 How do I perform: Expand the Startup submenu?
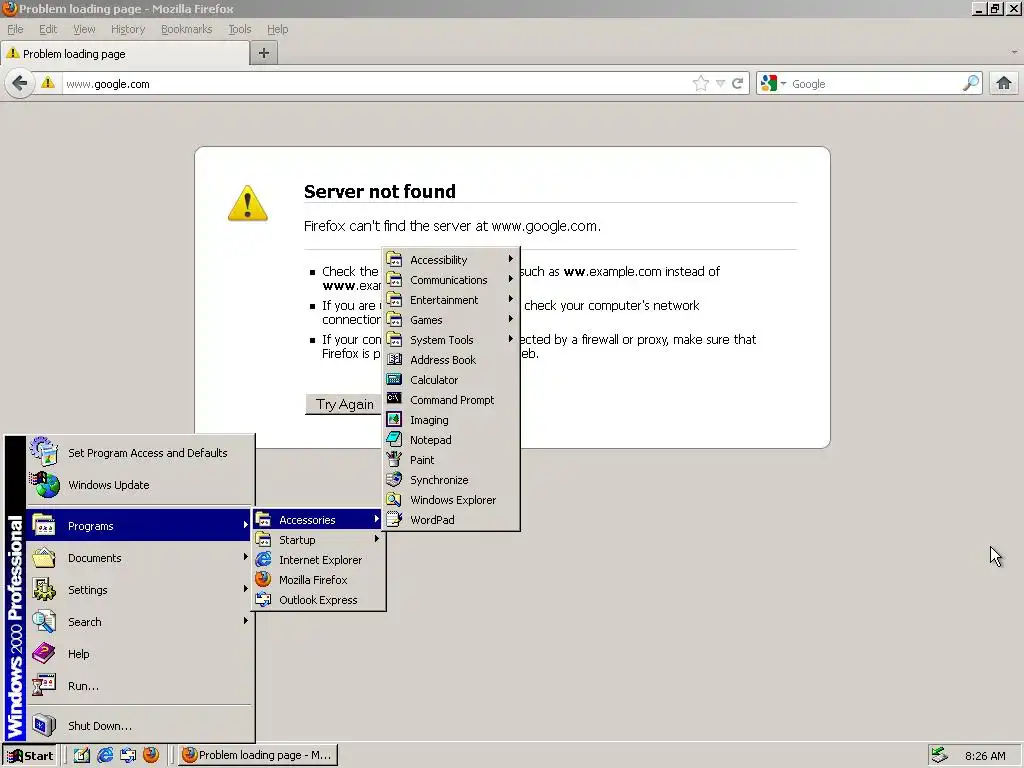(317, 539)
